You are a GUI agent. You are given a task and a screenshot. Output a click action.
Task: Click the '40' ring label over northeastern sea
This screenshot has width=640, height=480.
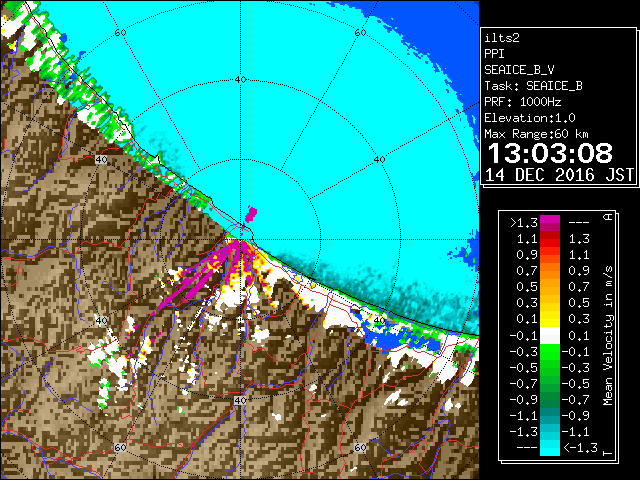click(x=379, y=160)
